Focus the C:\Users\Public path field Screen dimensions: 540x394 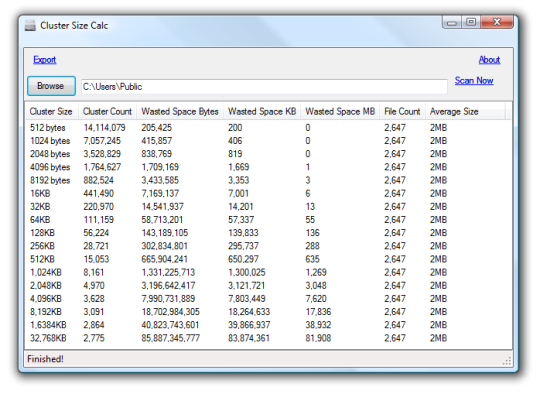(x=264, y=86)
